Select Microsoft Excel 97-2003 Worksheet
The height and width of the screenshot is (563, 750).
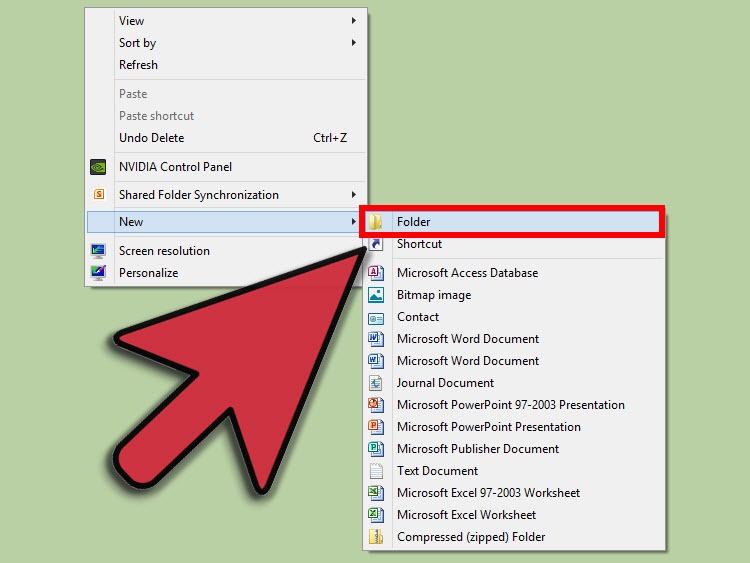(488, 493)
